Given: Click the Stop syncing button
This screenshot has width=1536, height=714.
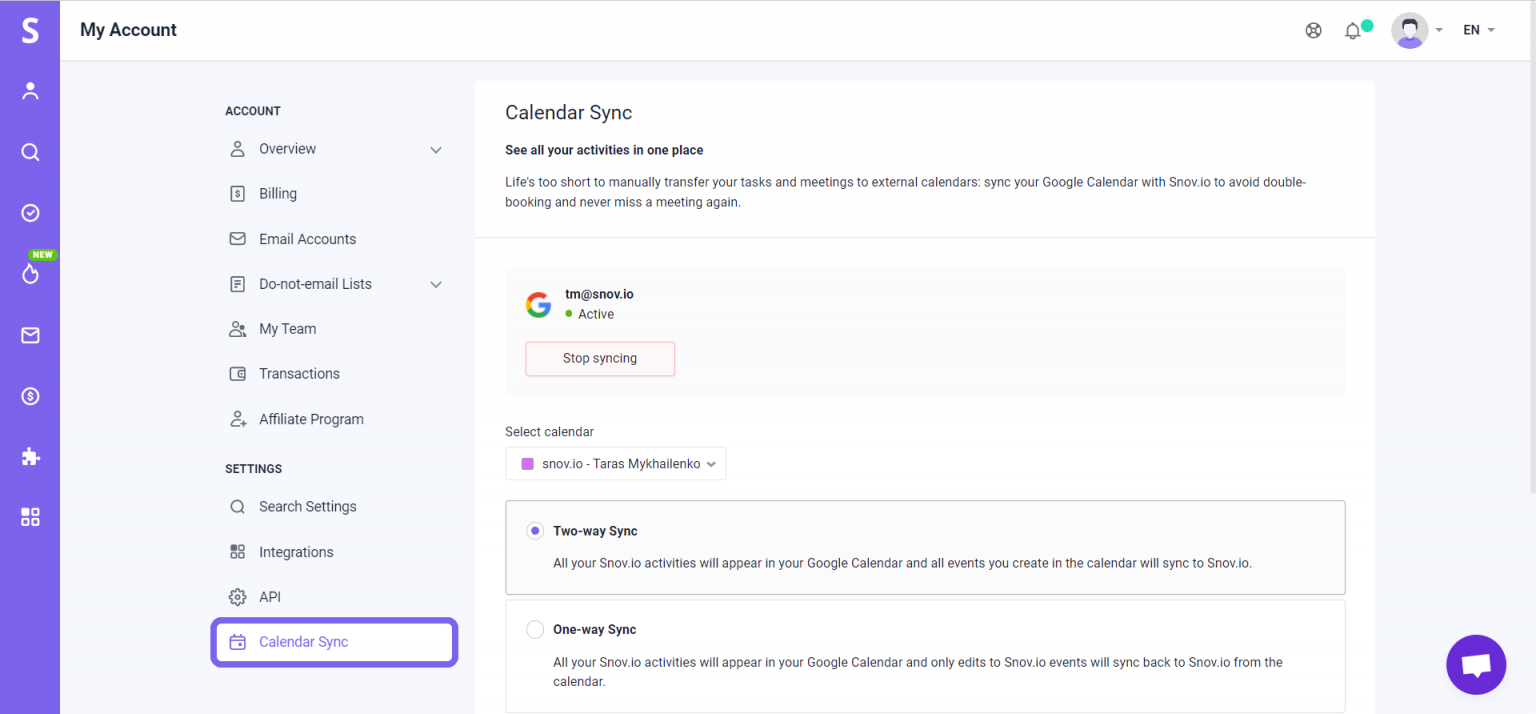Looking at the screenshot, I should pos(600,359).
